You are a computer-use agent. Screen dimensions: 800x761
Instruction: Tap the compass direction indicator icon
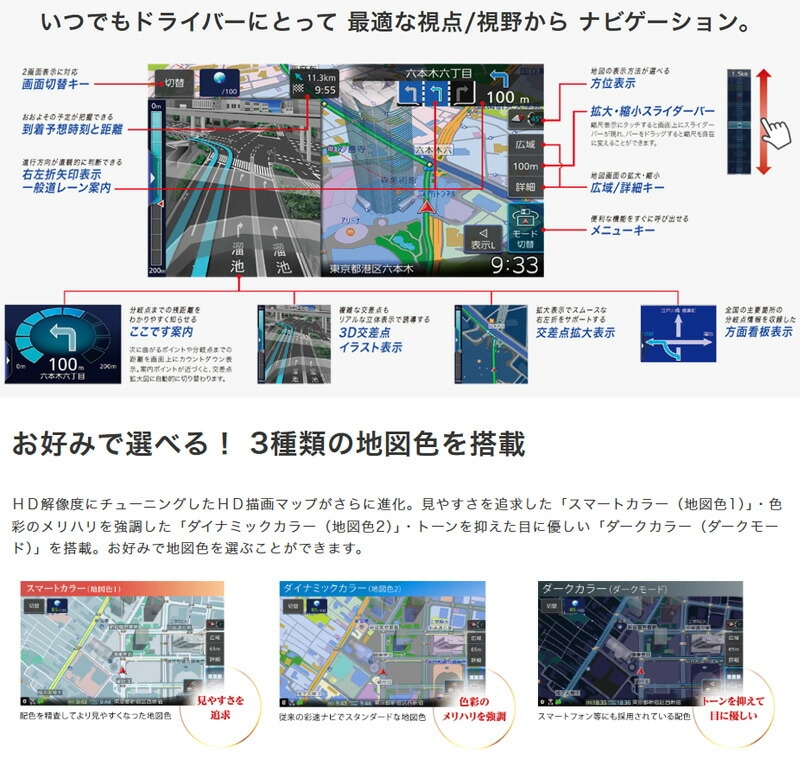coord(524,117)
